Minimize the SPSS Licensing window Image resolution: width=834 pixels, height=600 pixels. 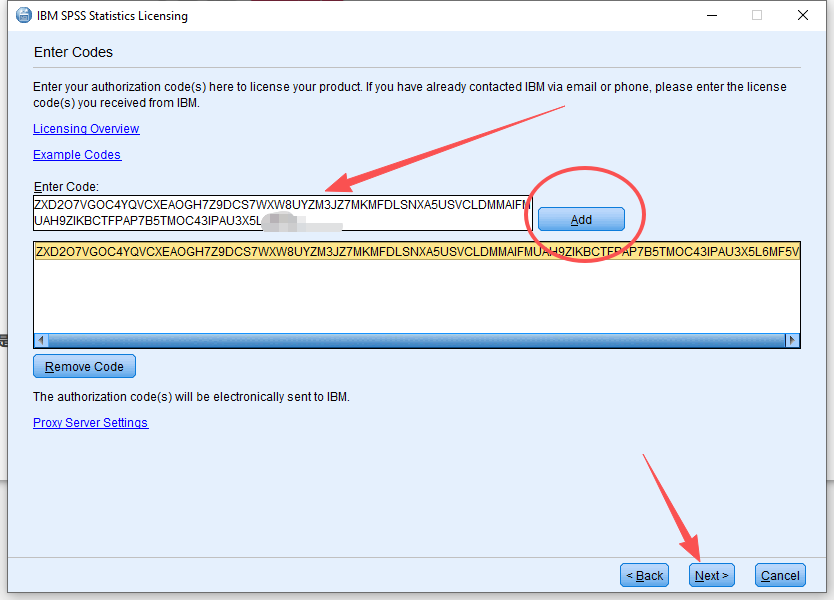point(712,16)
